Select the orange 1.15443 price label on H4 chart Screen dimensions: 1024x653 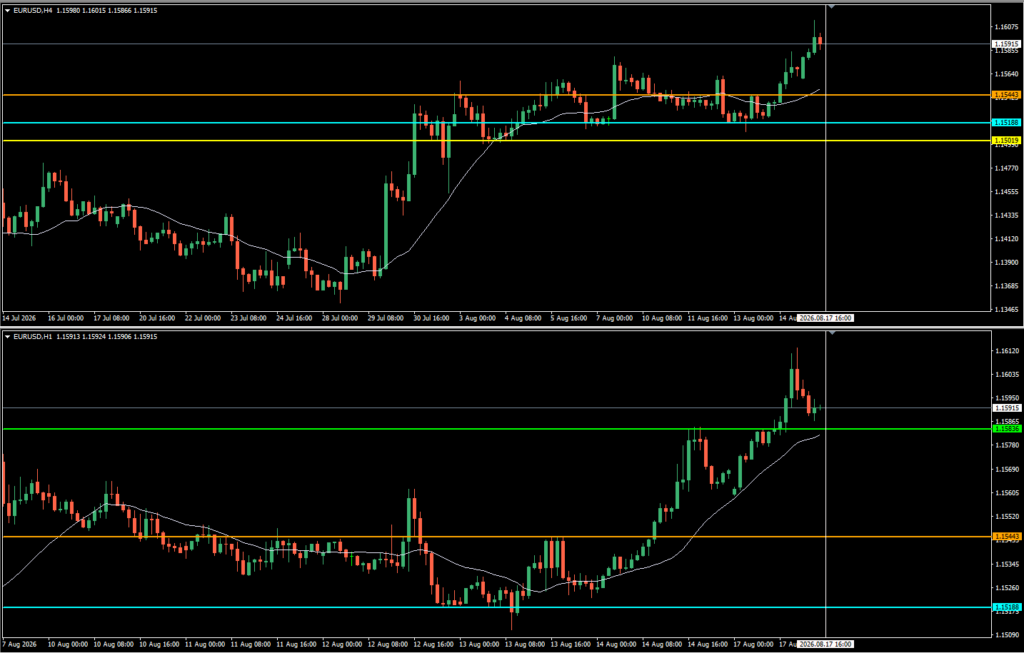coord(1006,95)
